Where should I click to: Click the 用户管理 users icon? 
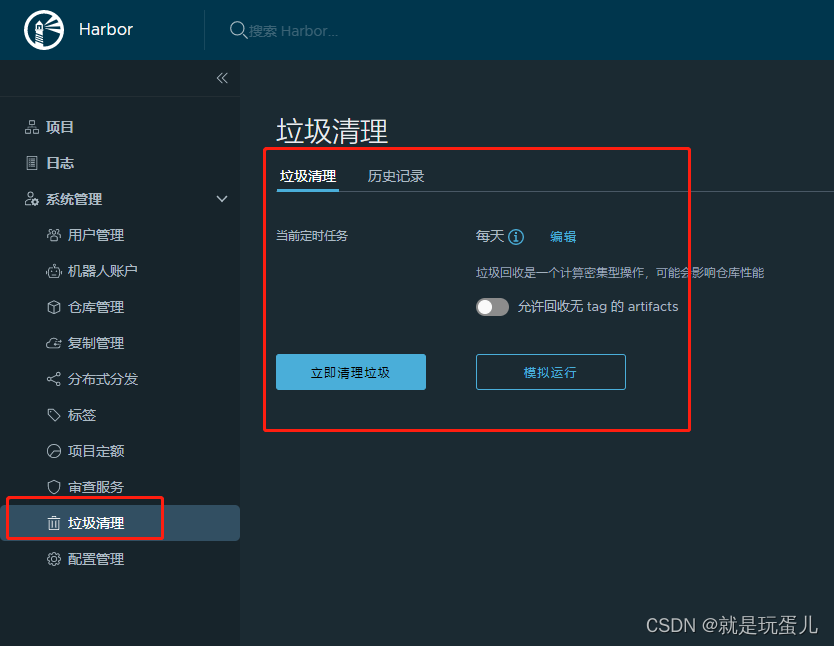point(54,235)
